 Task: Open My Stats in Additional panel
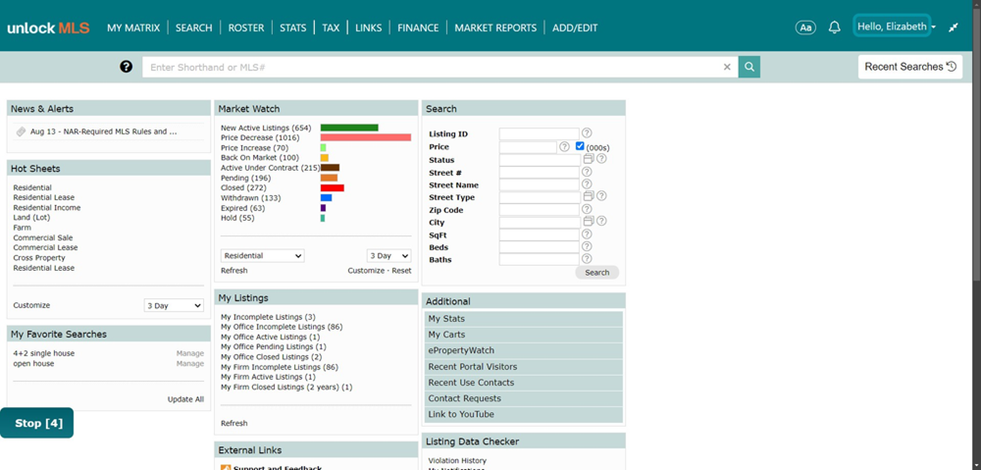(x=524, y=319)
